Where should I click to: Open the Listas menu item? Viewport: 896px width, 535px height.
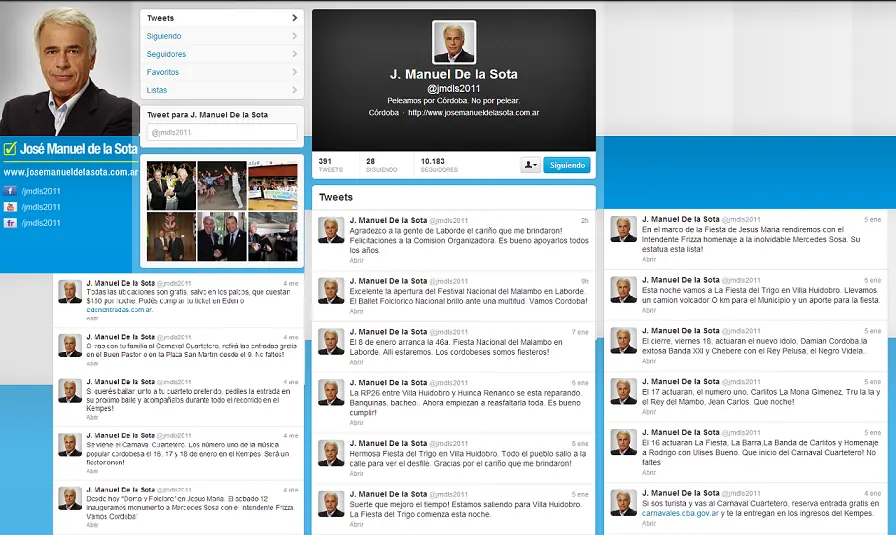222,90
